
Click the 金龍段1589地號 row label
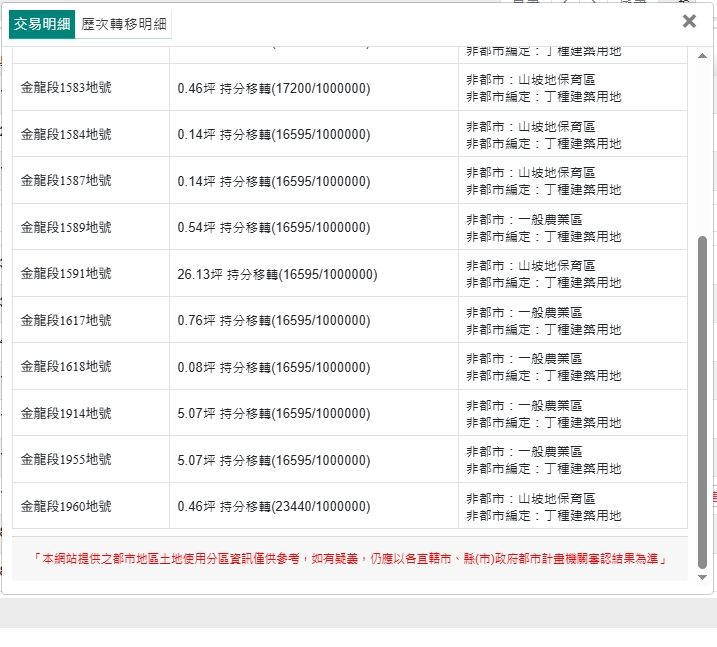(66, 227)
